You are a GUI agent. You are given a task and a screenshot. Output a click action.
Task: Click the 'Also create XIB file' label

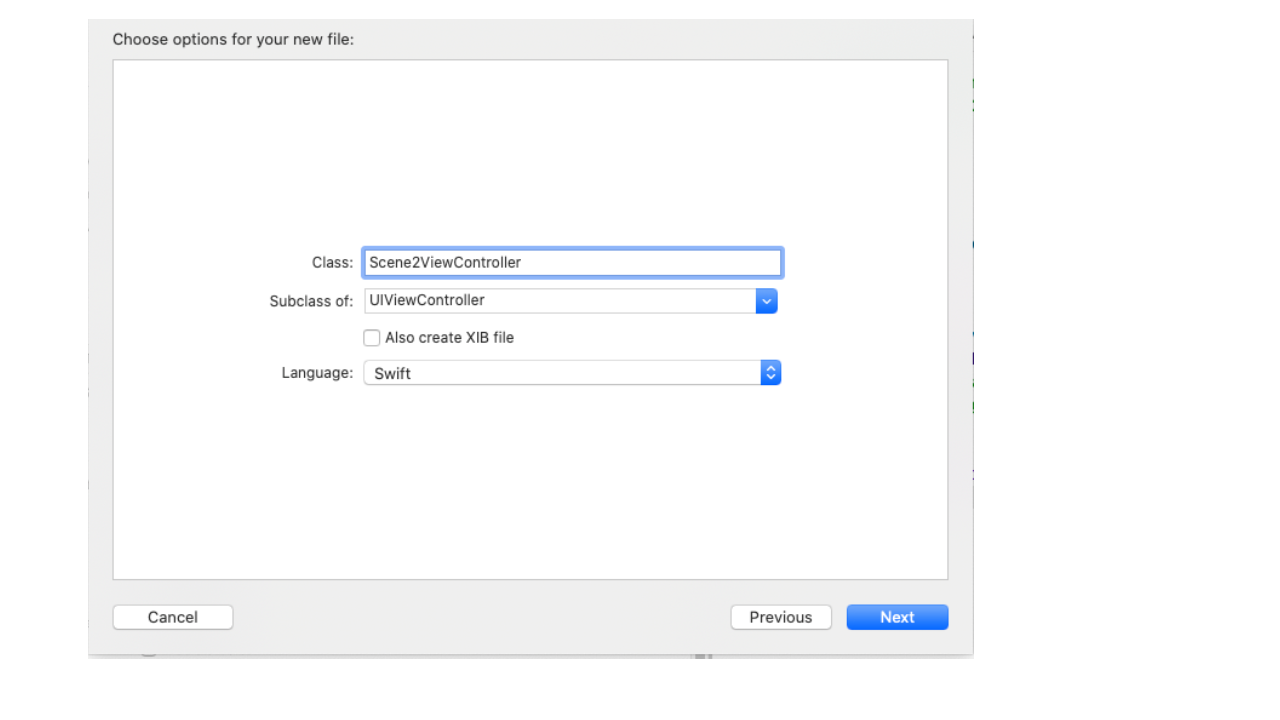point(449,338)
